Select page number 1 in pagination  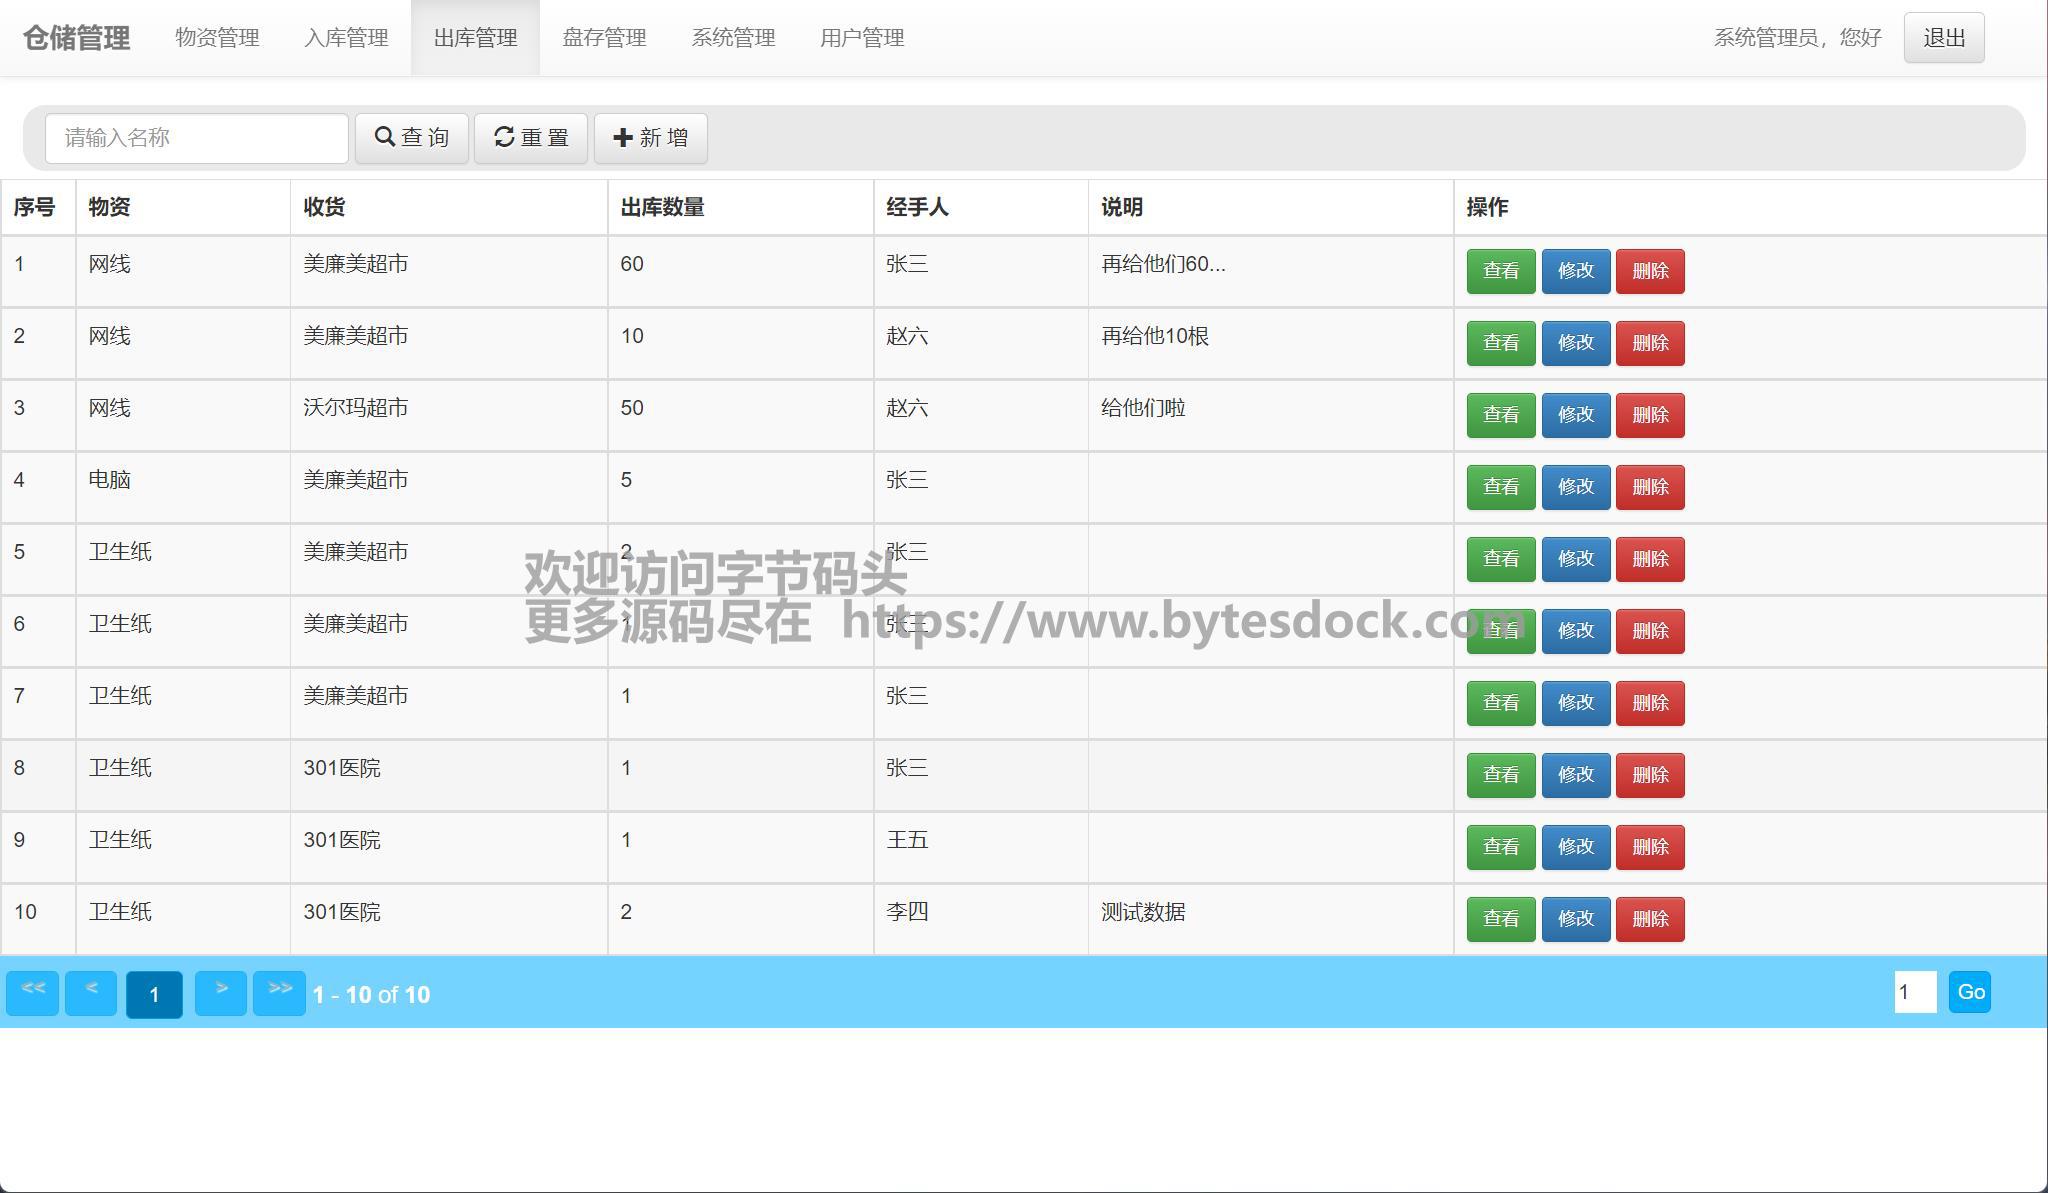[x=154, y=994]
